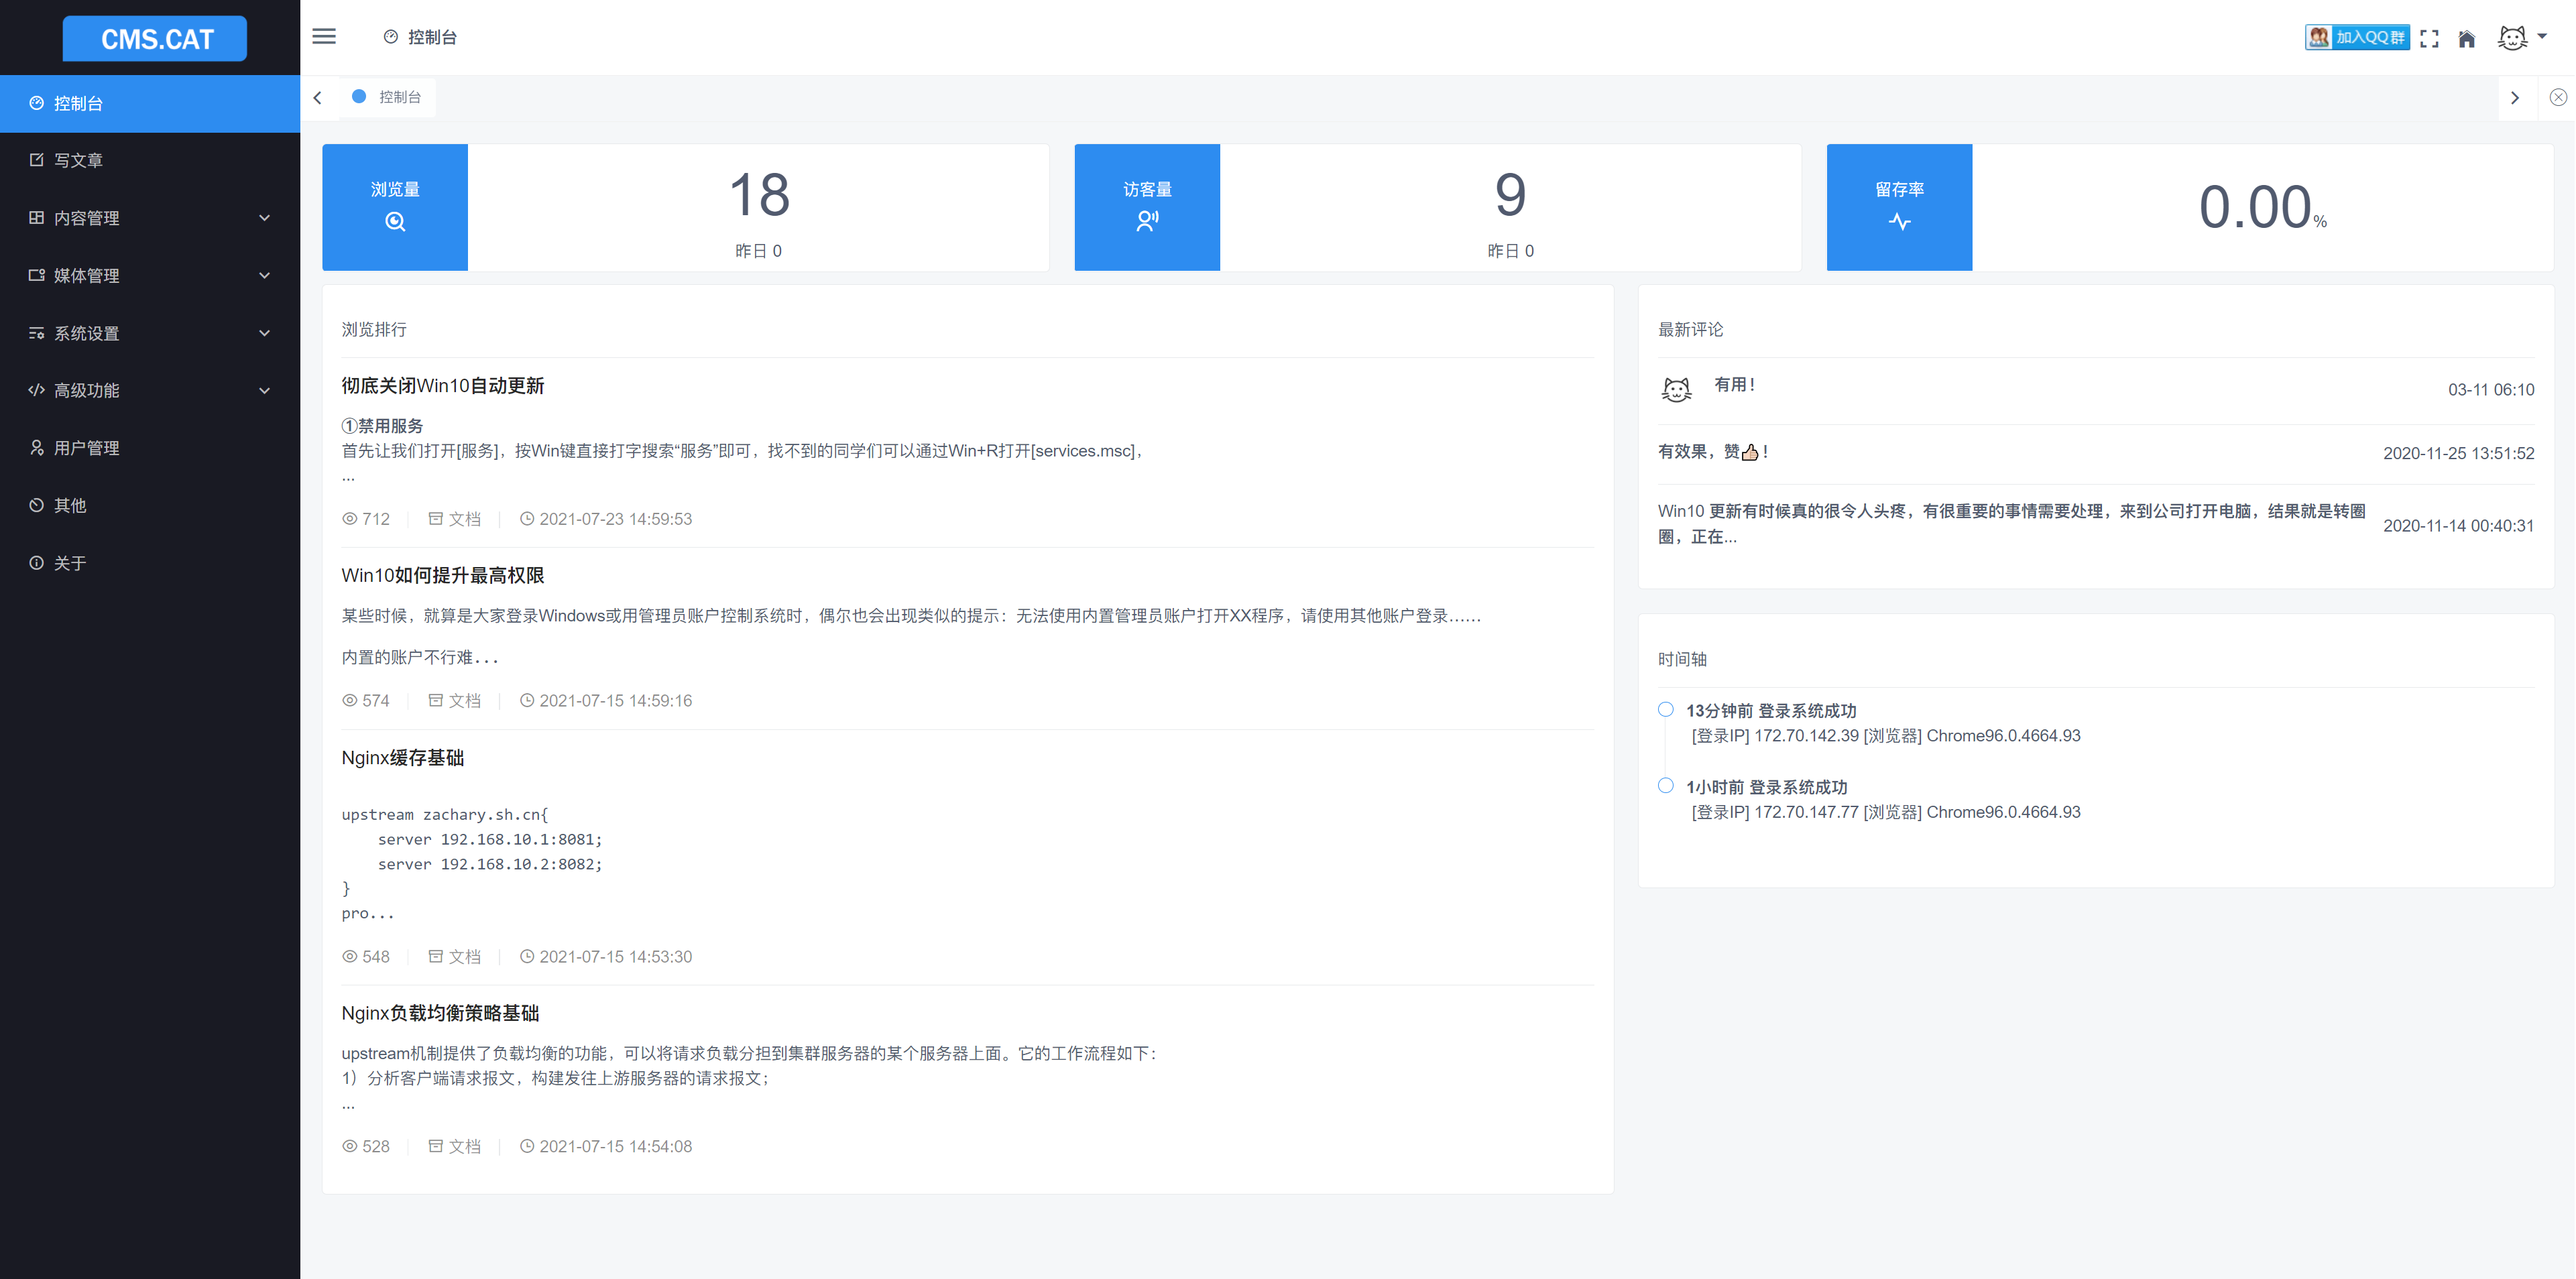Screen dimensions: 2576x1279
Task: Click the retention rate pulse icon
Action: click(x=1899, y=222)
